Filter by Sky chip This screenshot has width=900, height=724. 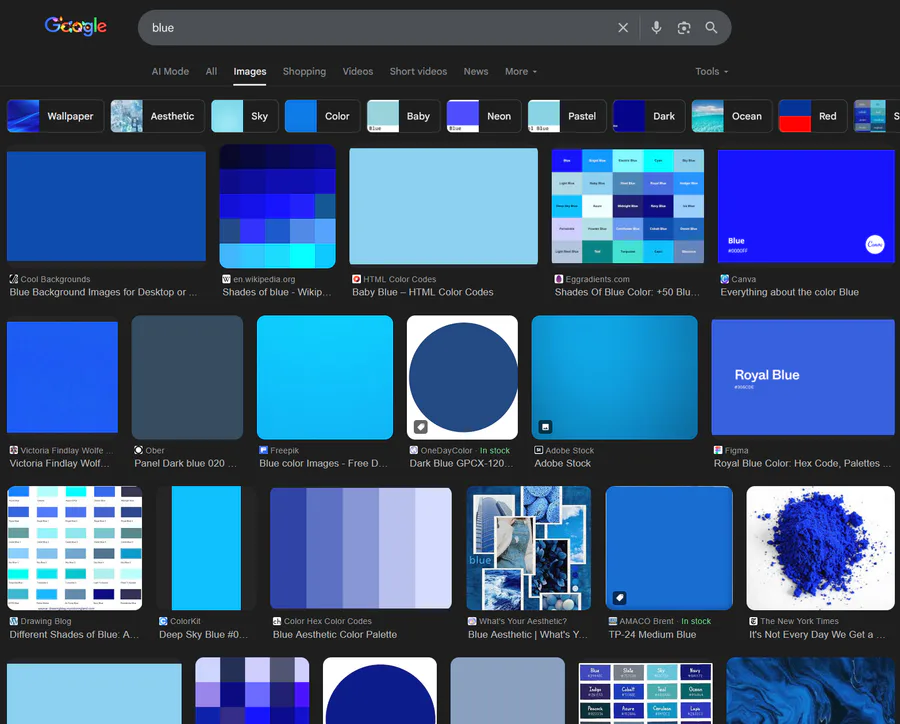click(245, 116)
